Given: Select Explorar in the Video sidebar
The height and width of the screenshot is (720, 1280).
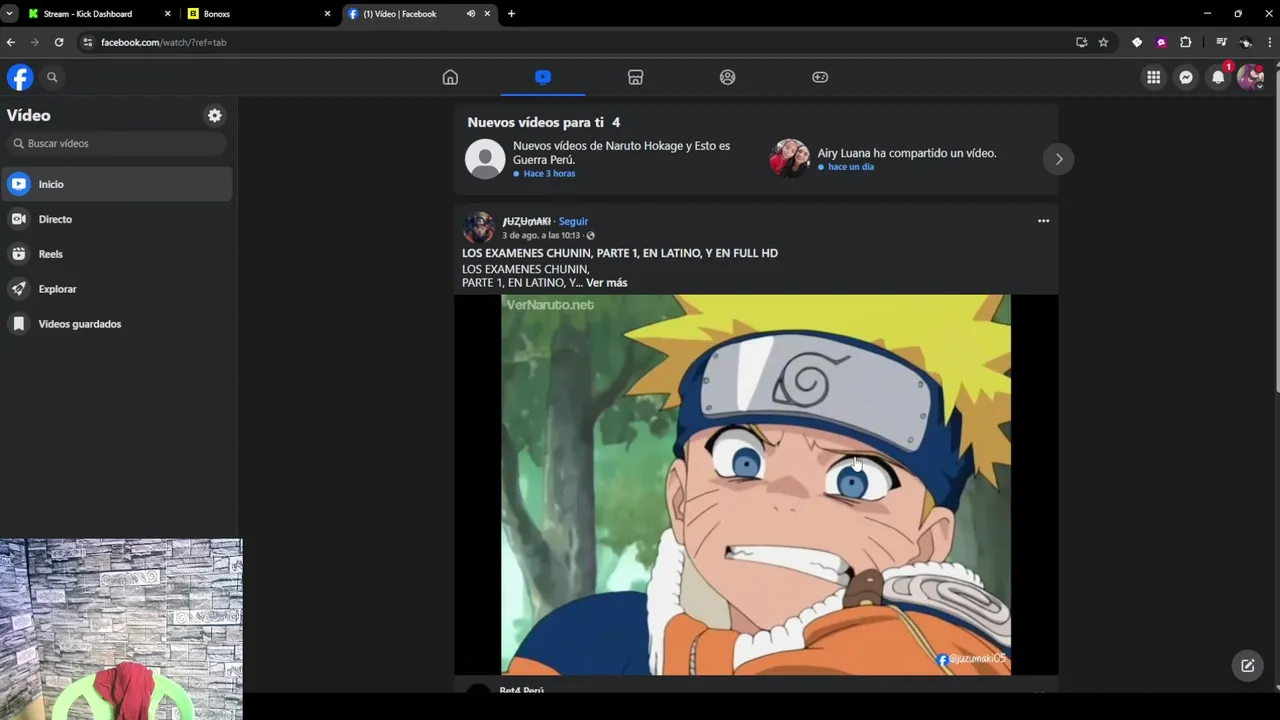Looking at the screenshot, I should pos(118,289).
